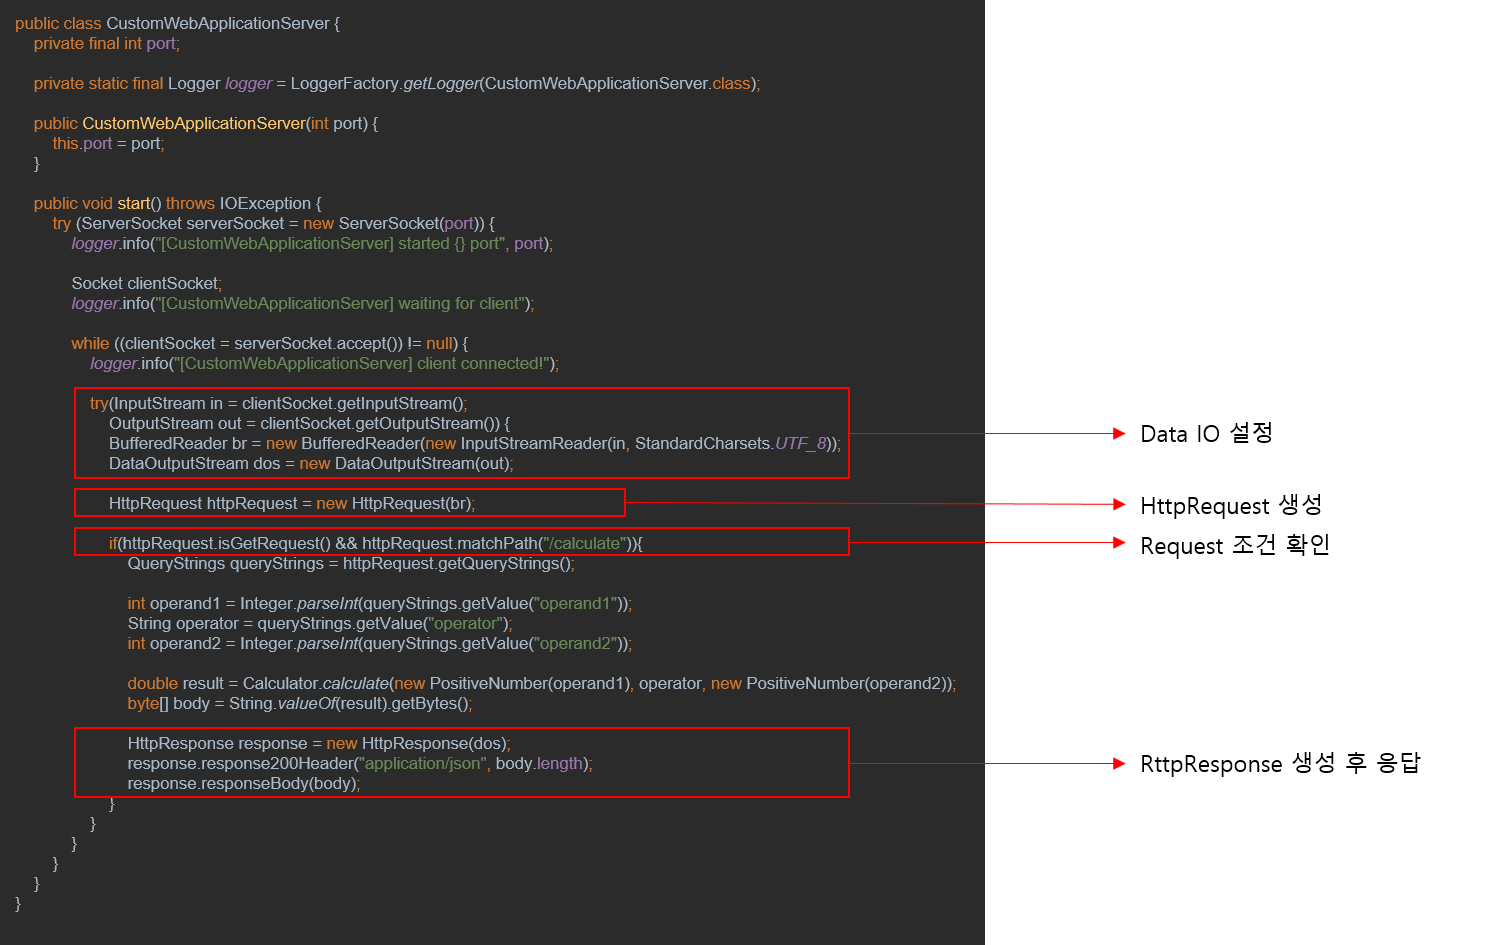Click the red arrow pointing from the try block
The width and height of the screenshot is (1501, 945).
click(1118, 433)
